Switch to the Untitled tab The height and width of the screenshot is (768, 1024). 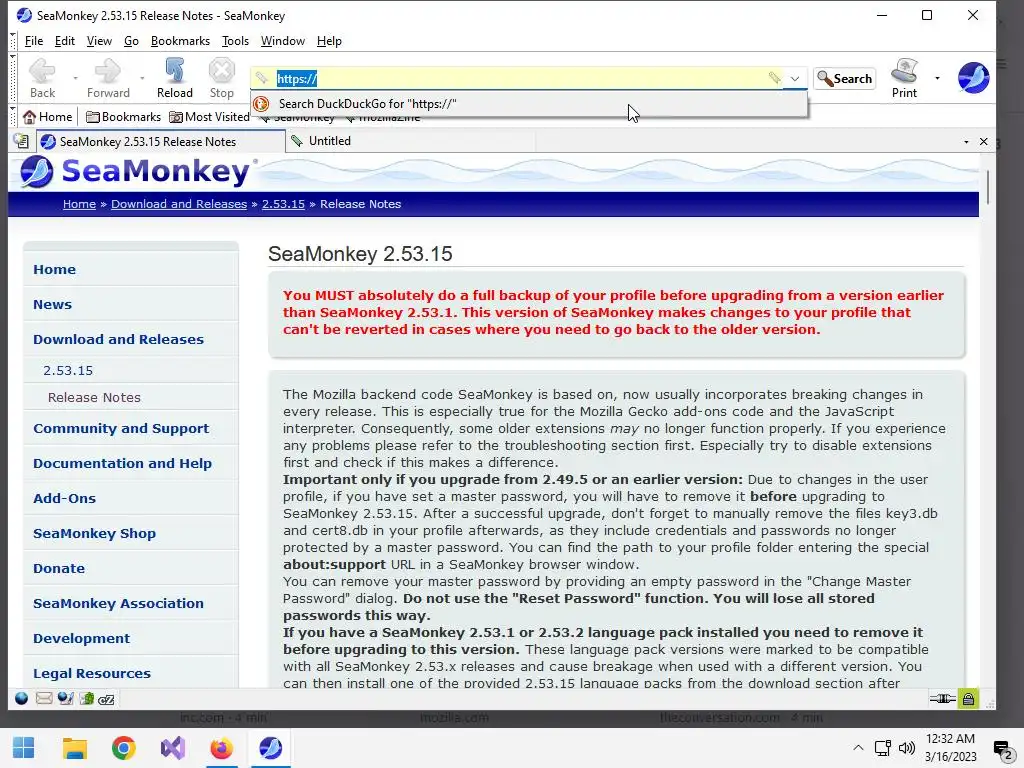(x=410, y=141)
